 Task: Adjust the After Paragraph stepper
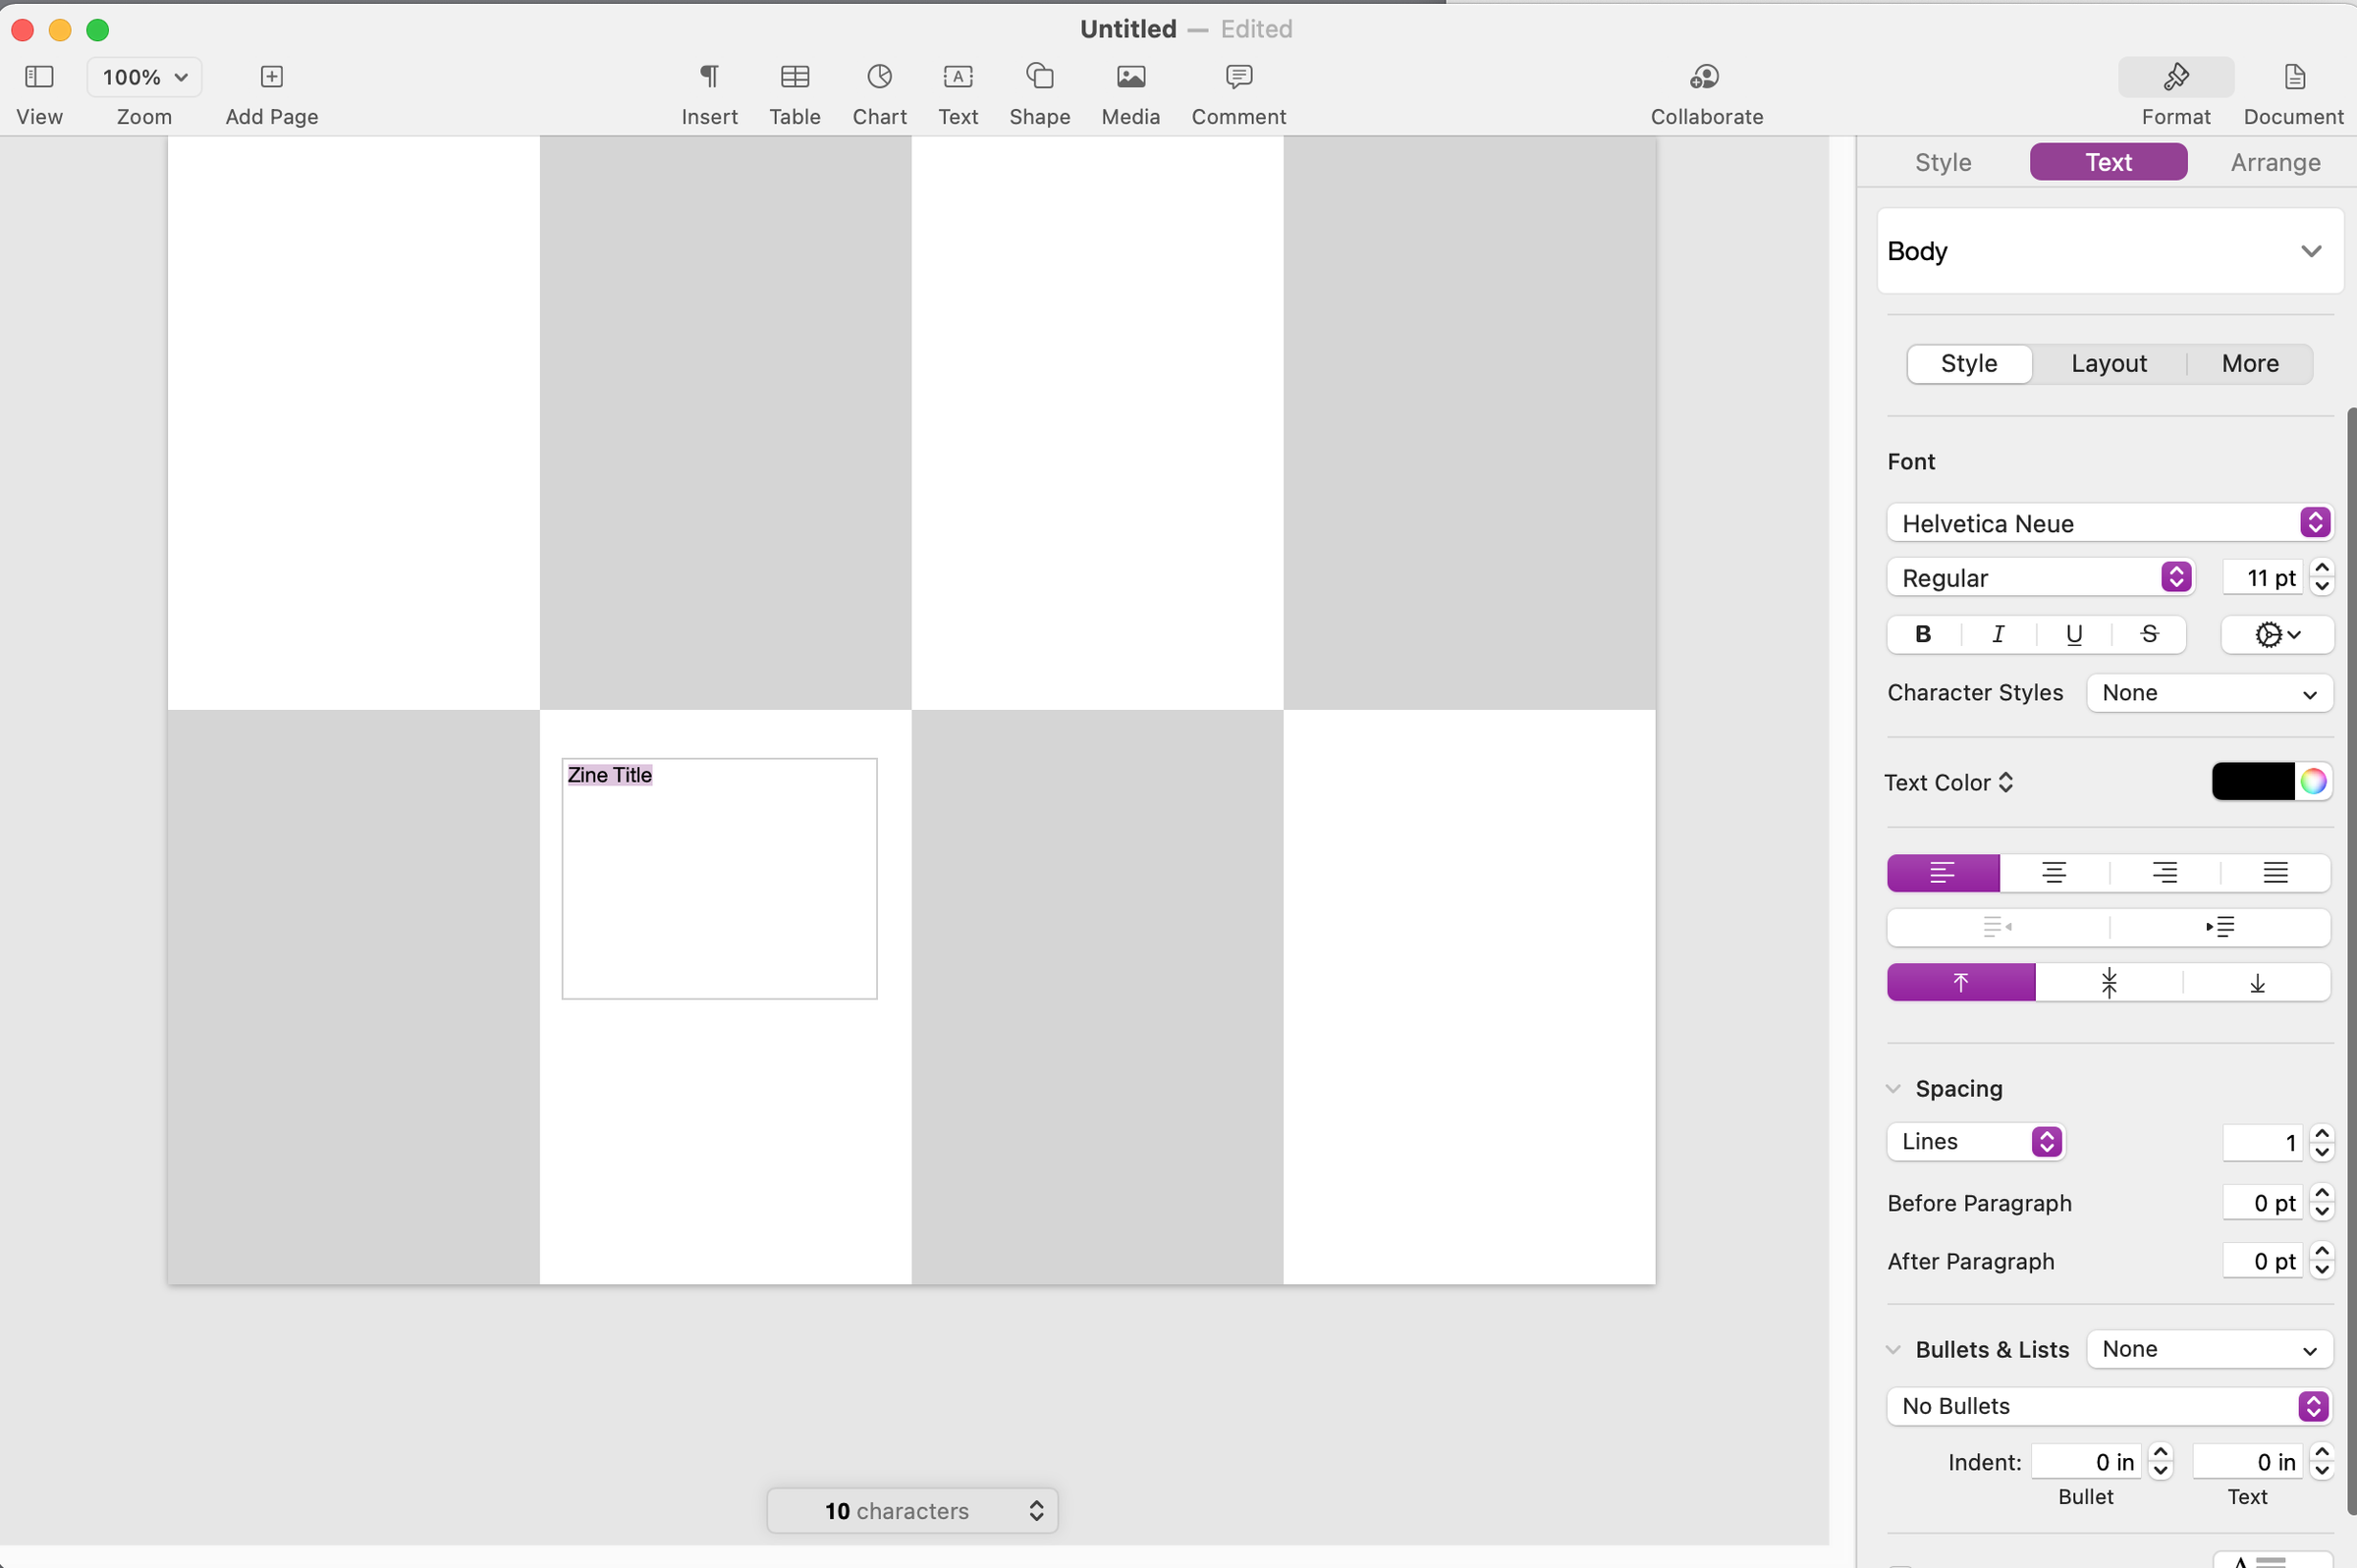tap(2322, 1261)
